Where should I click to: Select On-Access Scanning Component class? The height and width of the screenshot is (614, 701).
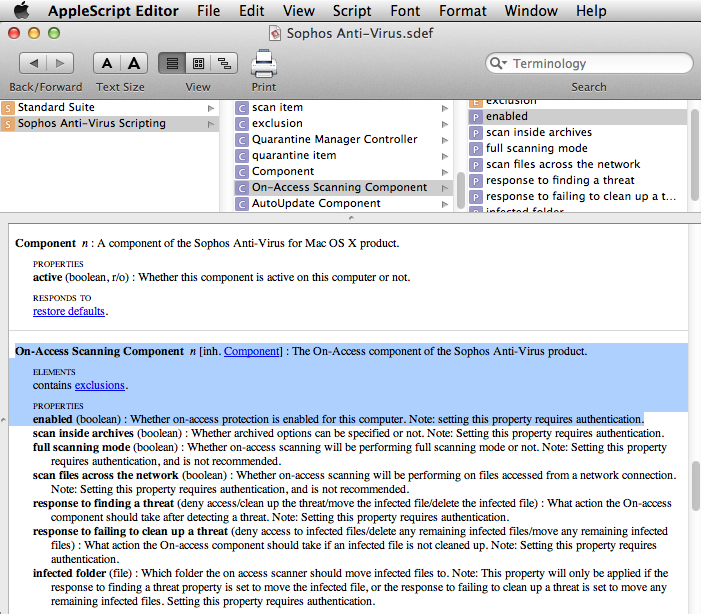tap(343, 187)
